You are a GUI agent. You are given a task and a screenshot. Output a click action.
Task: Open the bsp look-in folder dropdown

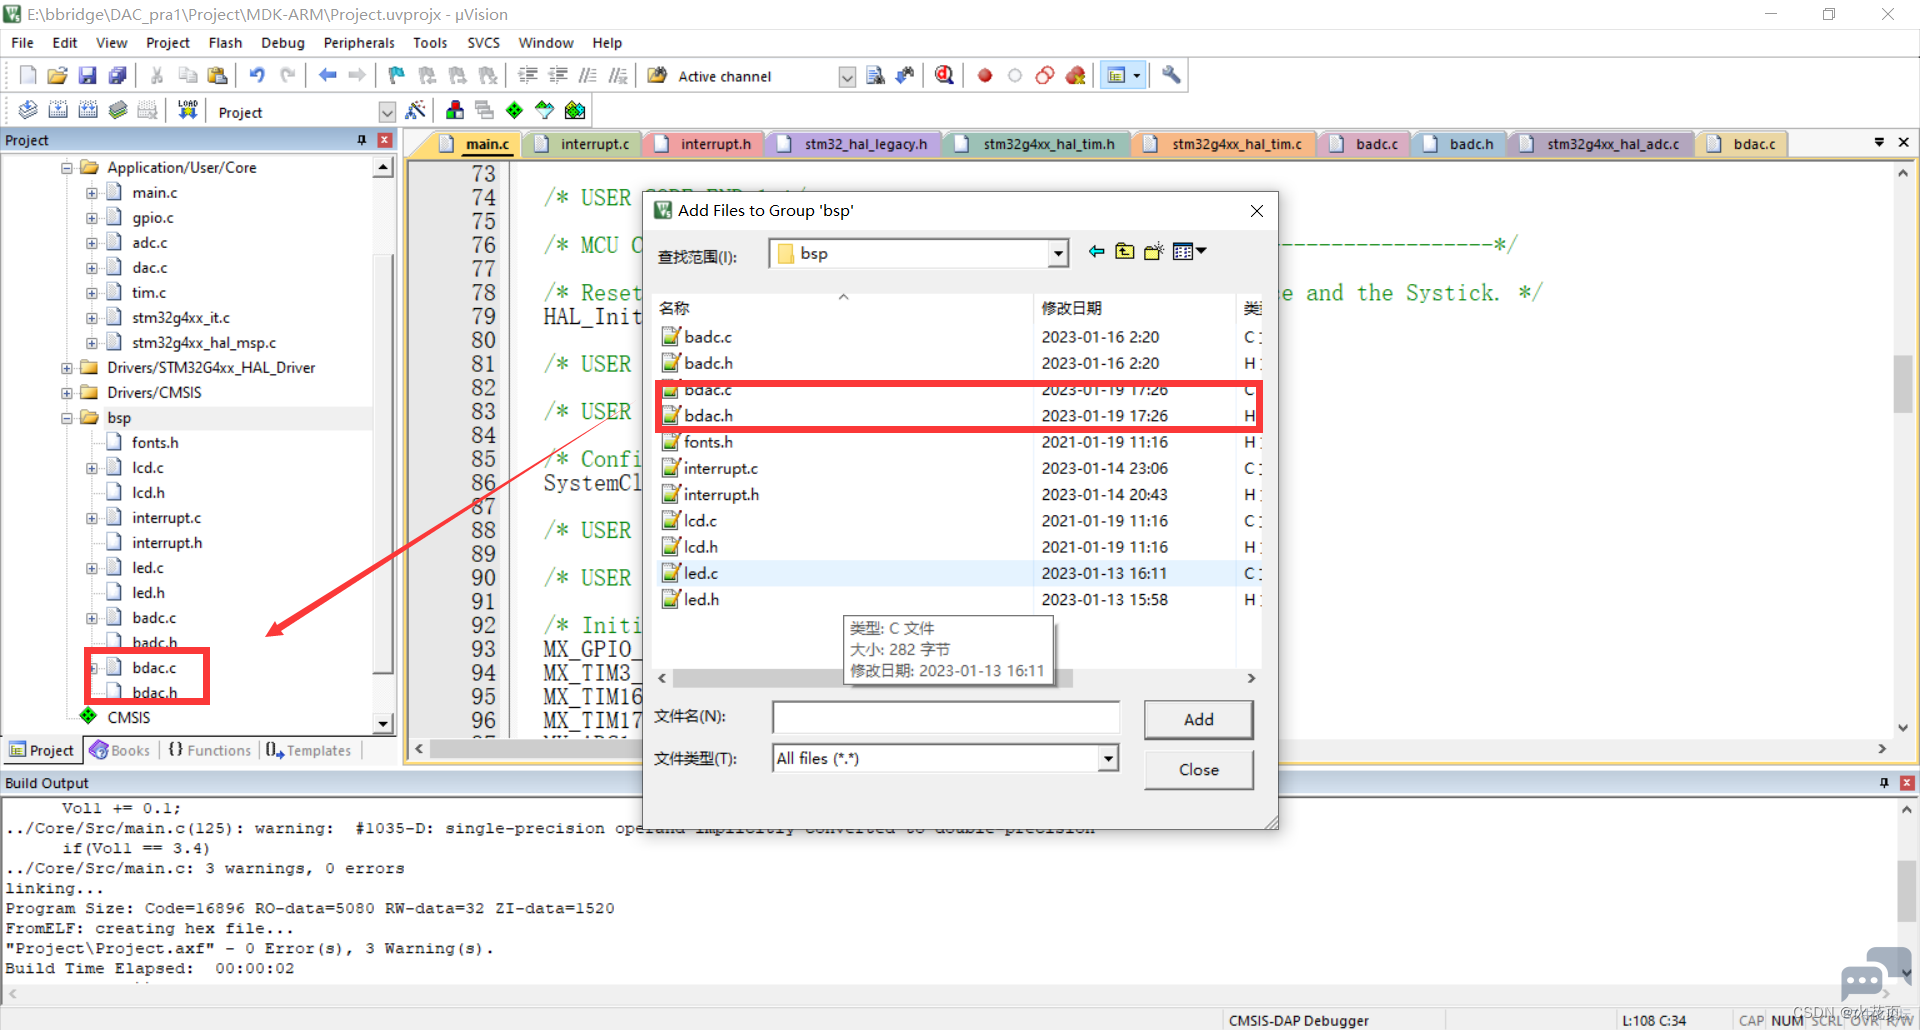(x=1058, y=254)
